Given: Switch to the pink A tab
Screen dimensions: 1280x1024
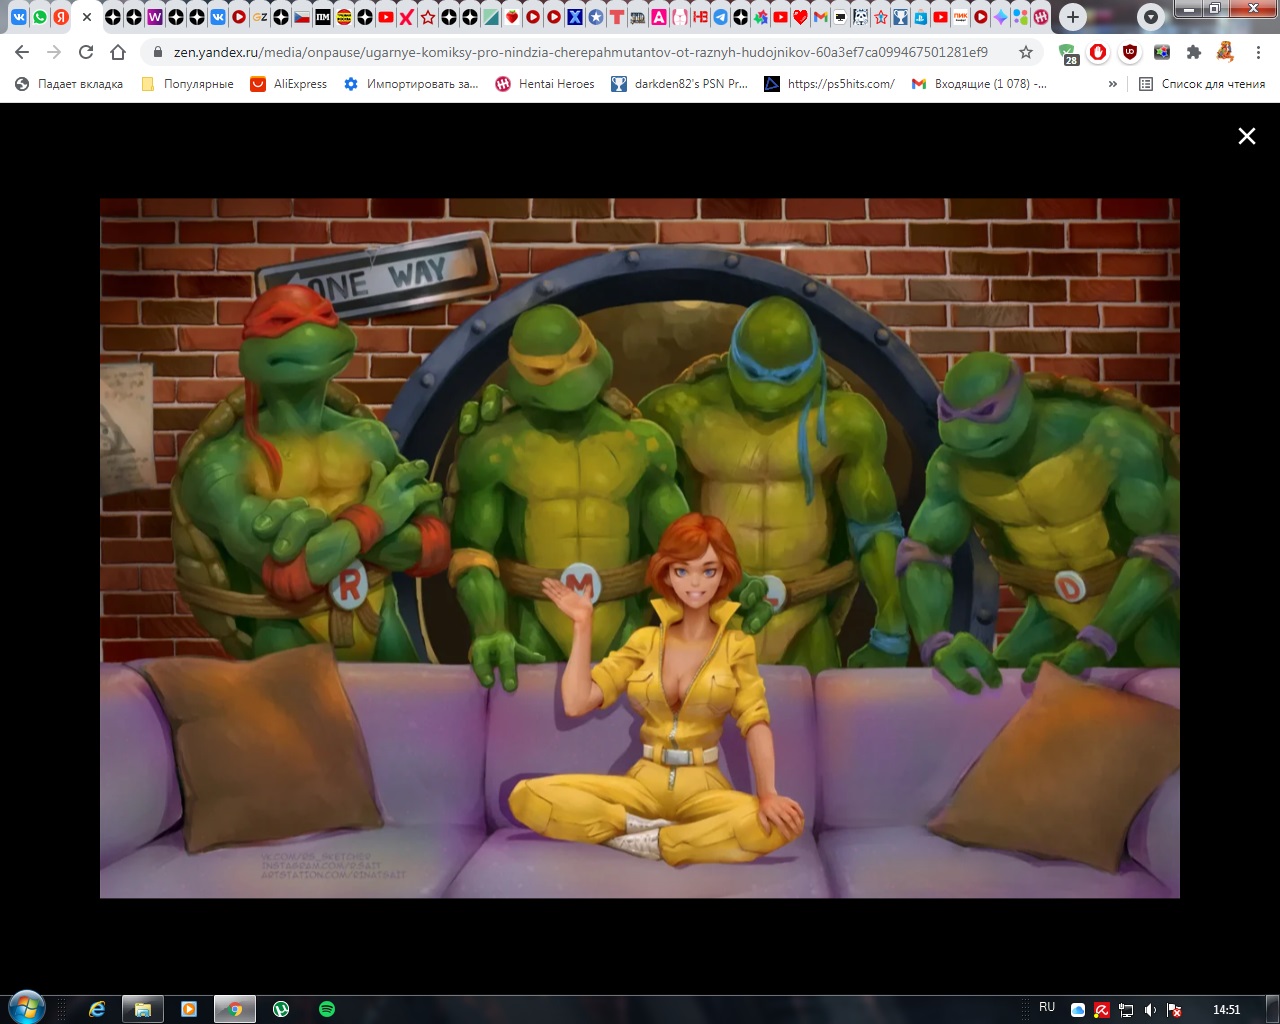Looking at the screenshot, I should (659, 17).
